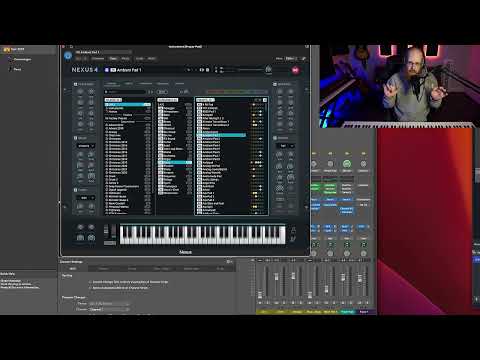Select the purple track label in mixer
The image size is (480, 360).
tap(364, 312)
